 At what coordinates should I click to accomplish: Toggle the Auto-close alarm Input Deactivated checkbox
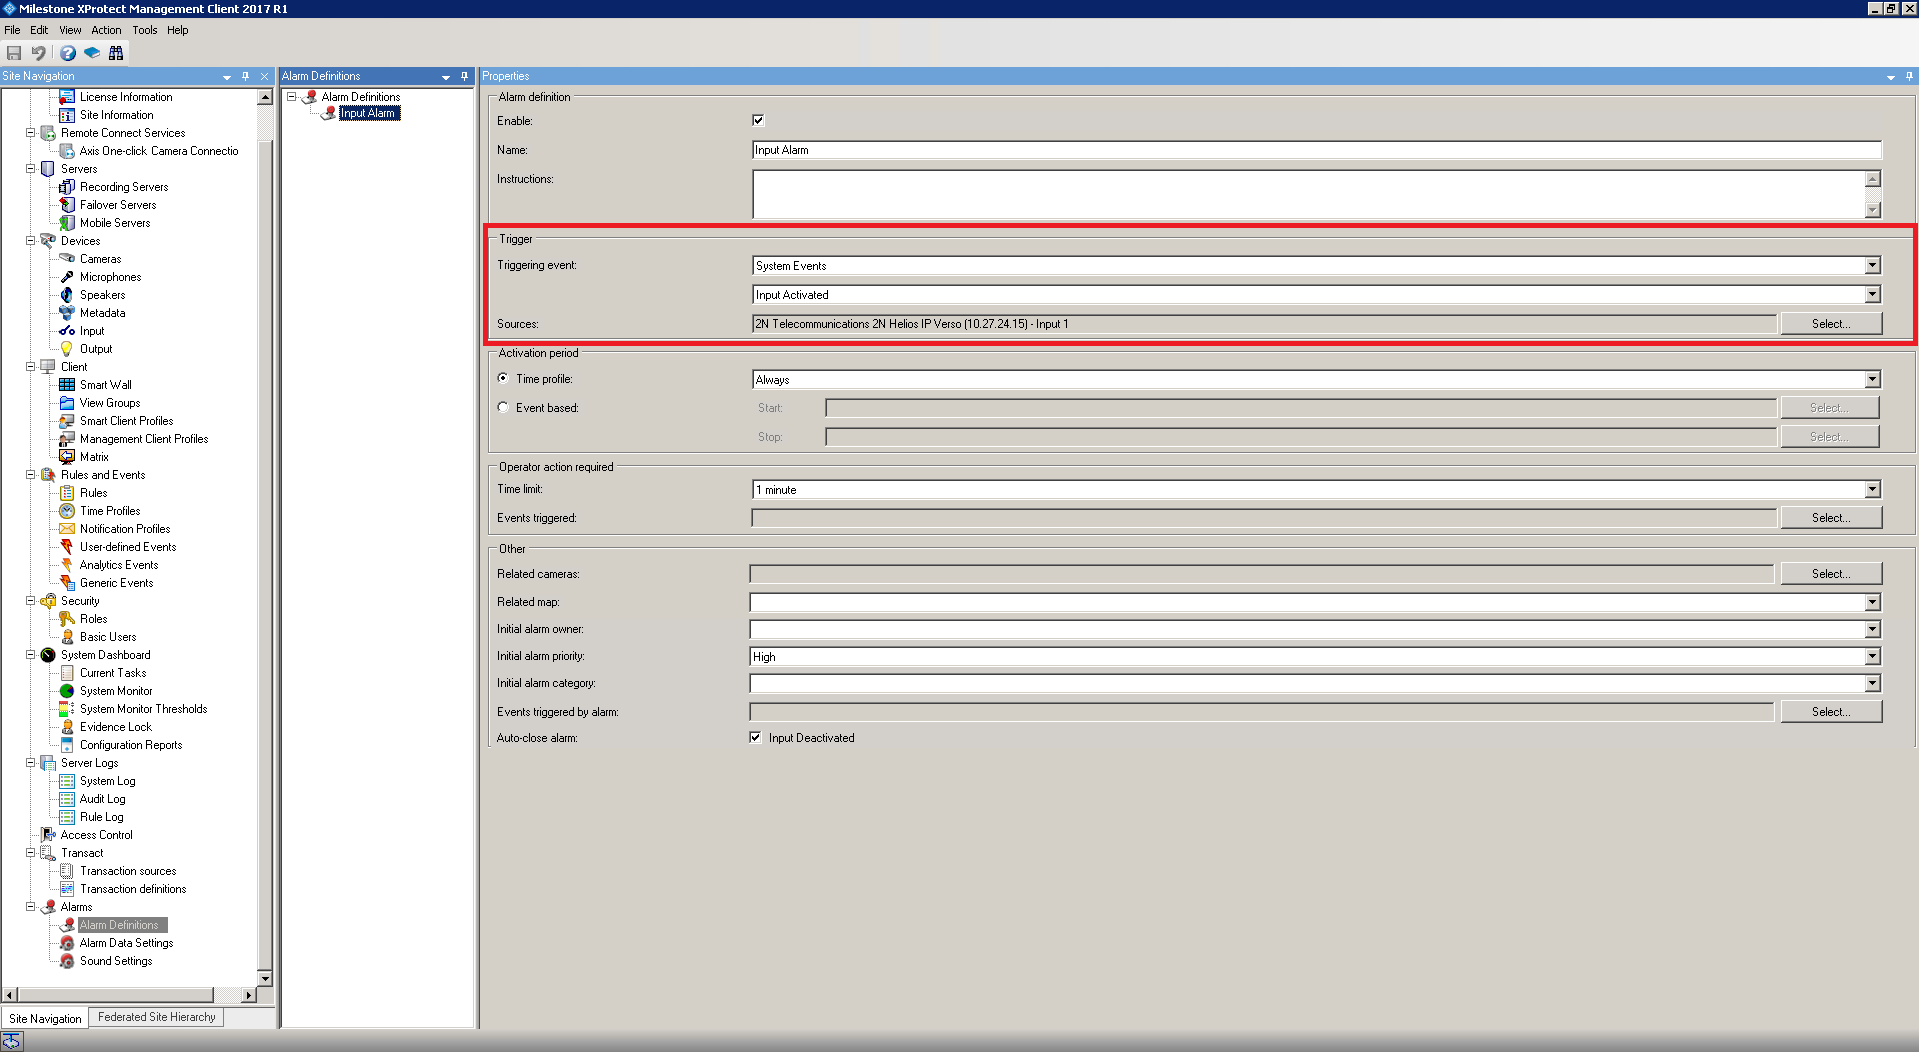[x=755, y=738]
